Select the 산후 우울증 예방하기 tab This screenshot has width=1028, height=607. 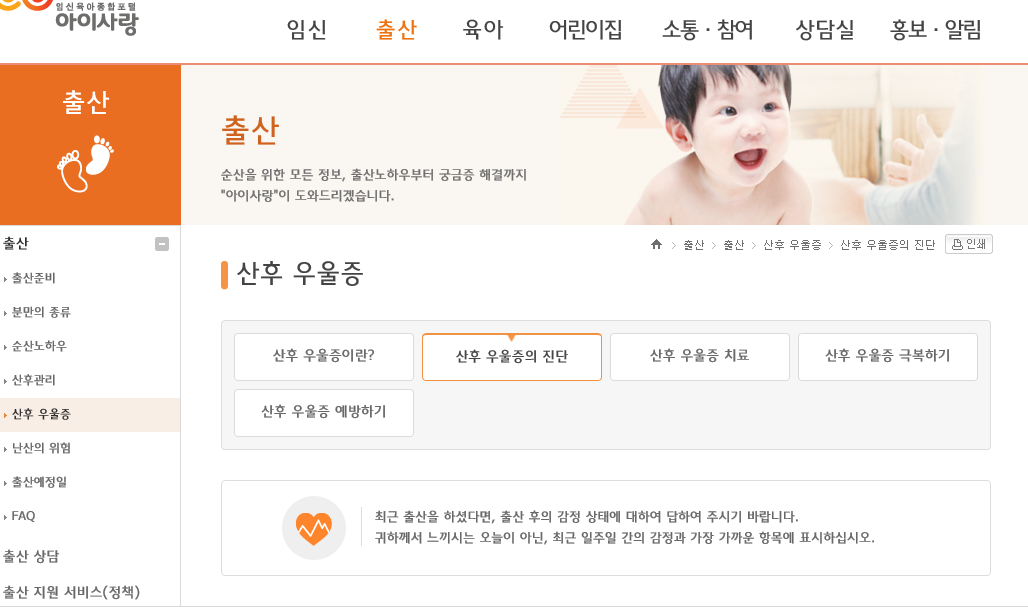click(x=324, y=413)
